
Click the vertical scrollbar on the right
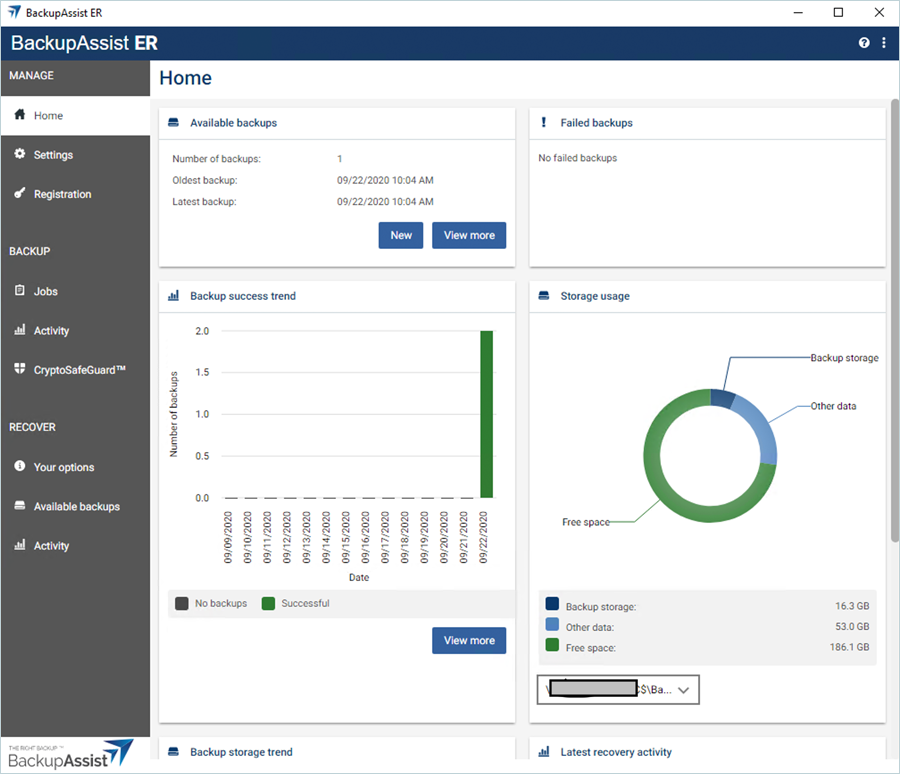[x=894, y=320]
